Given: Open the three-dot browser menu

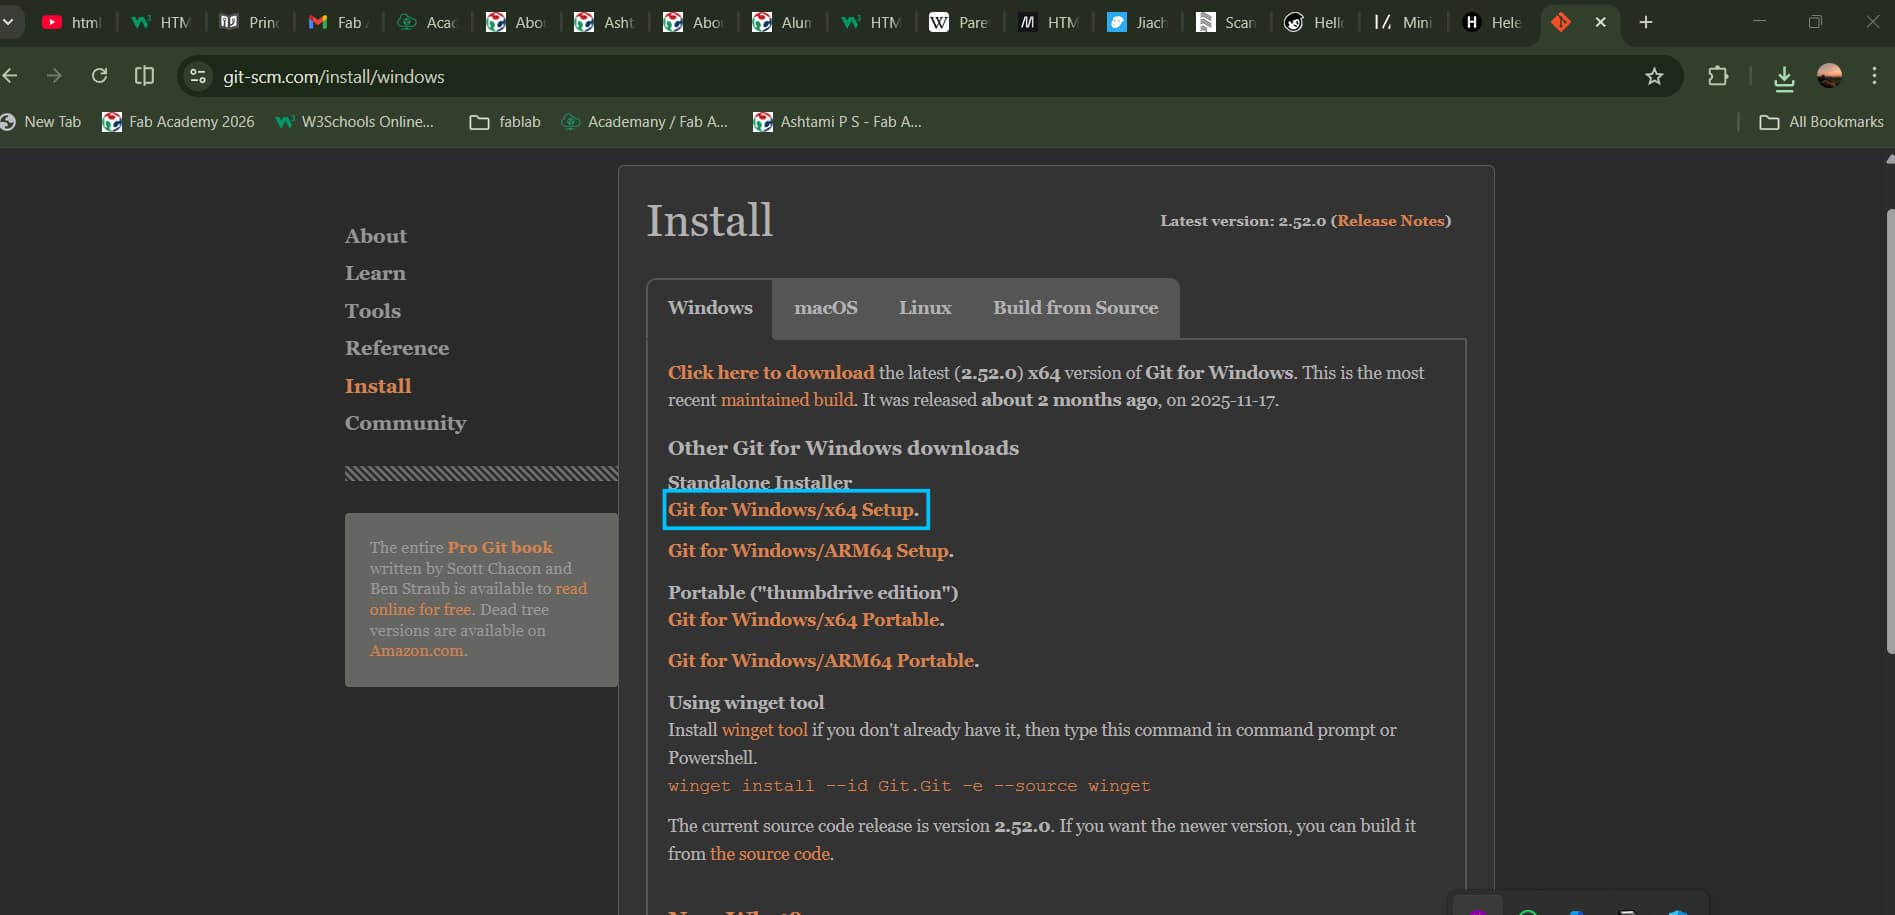Looking at the screenshot, I should 1874,76.
